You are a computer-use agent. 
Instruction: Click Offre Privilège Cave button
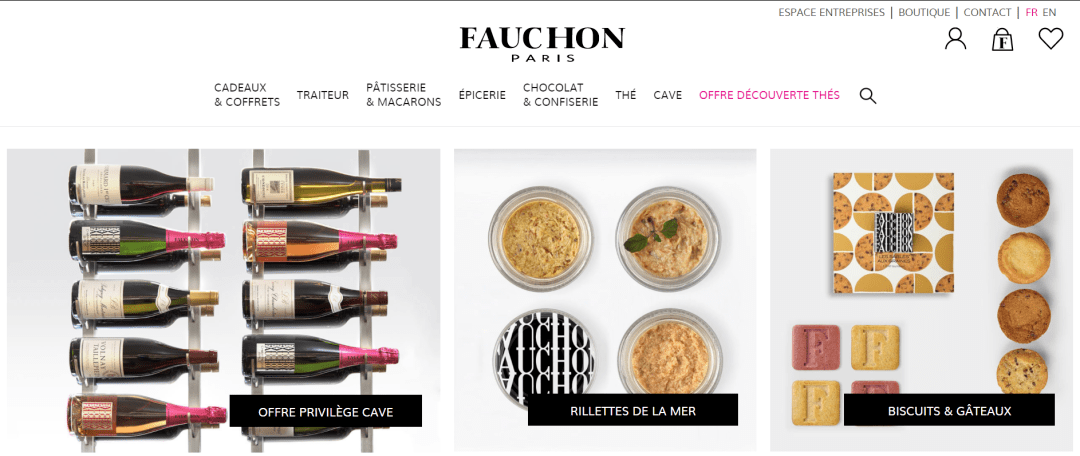(x=326, y=411)
